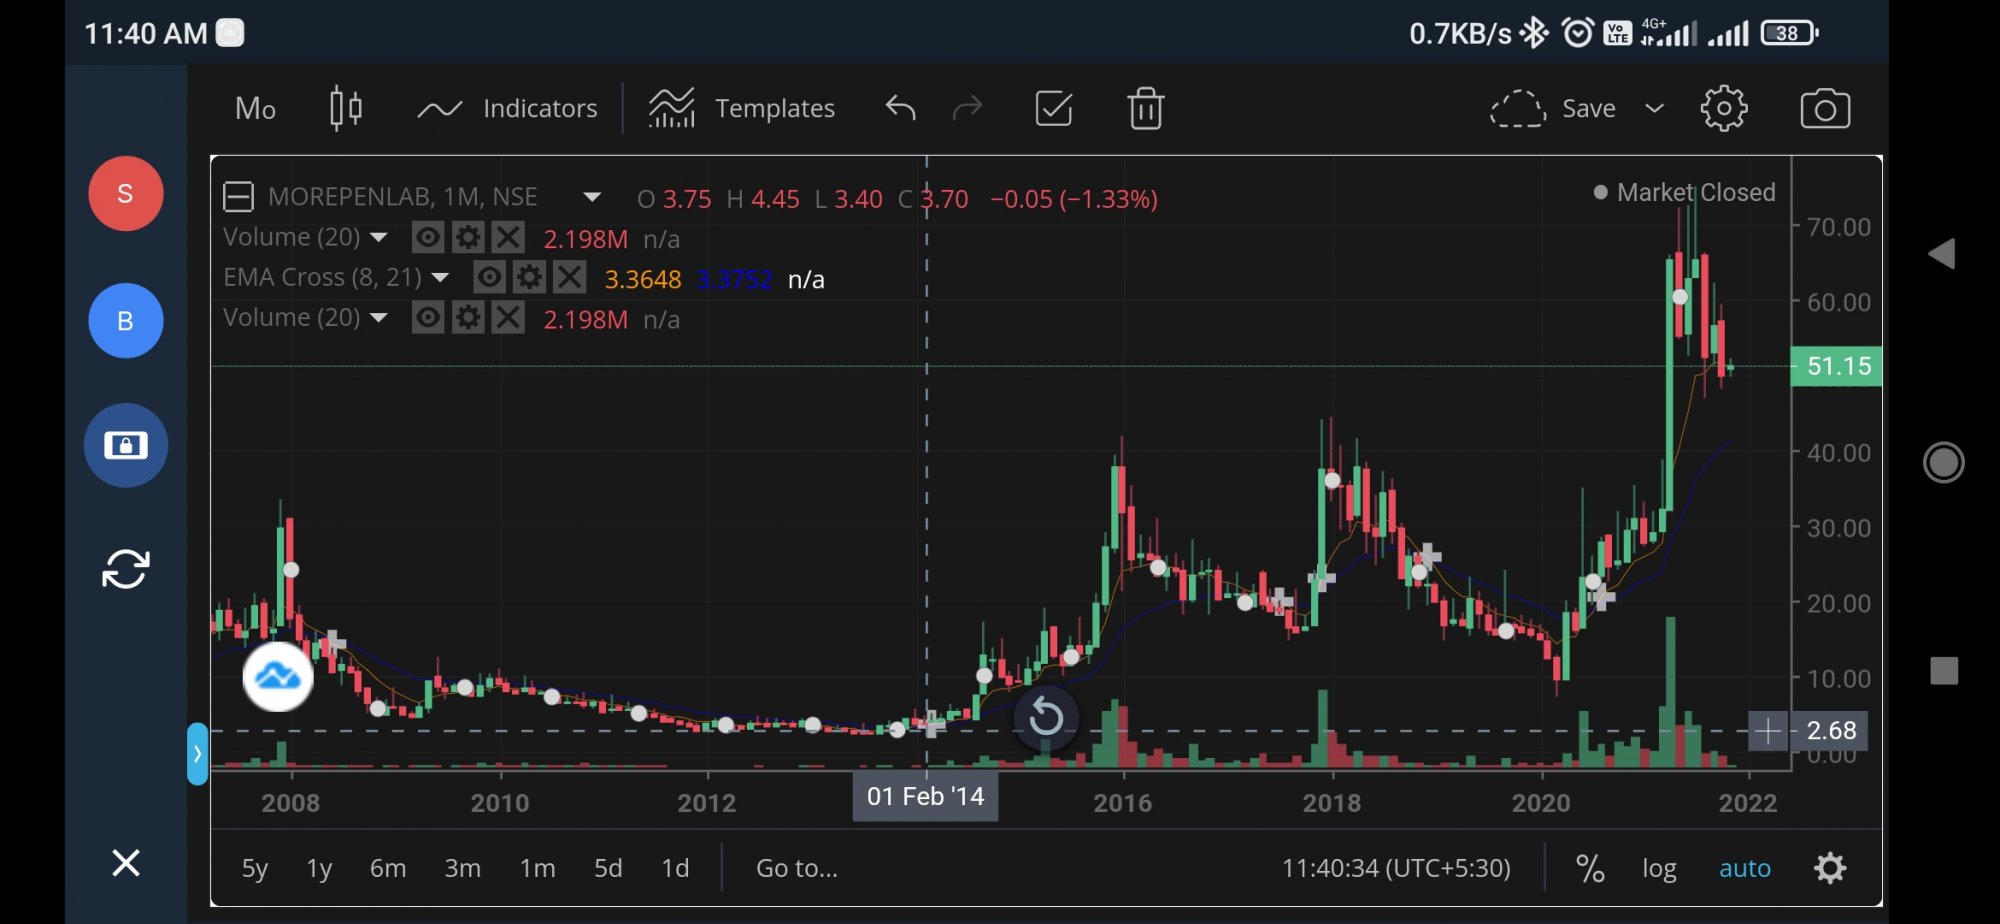Image resolution: width=2000 pixels, height=924 pixels.
Task: Click the EMA value 3.3648 in legend
Action: point(643,279)
